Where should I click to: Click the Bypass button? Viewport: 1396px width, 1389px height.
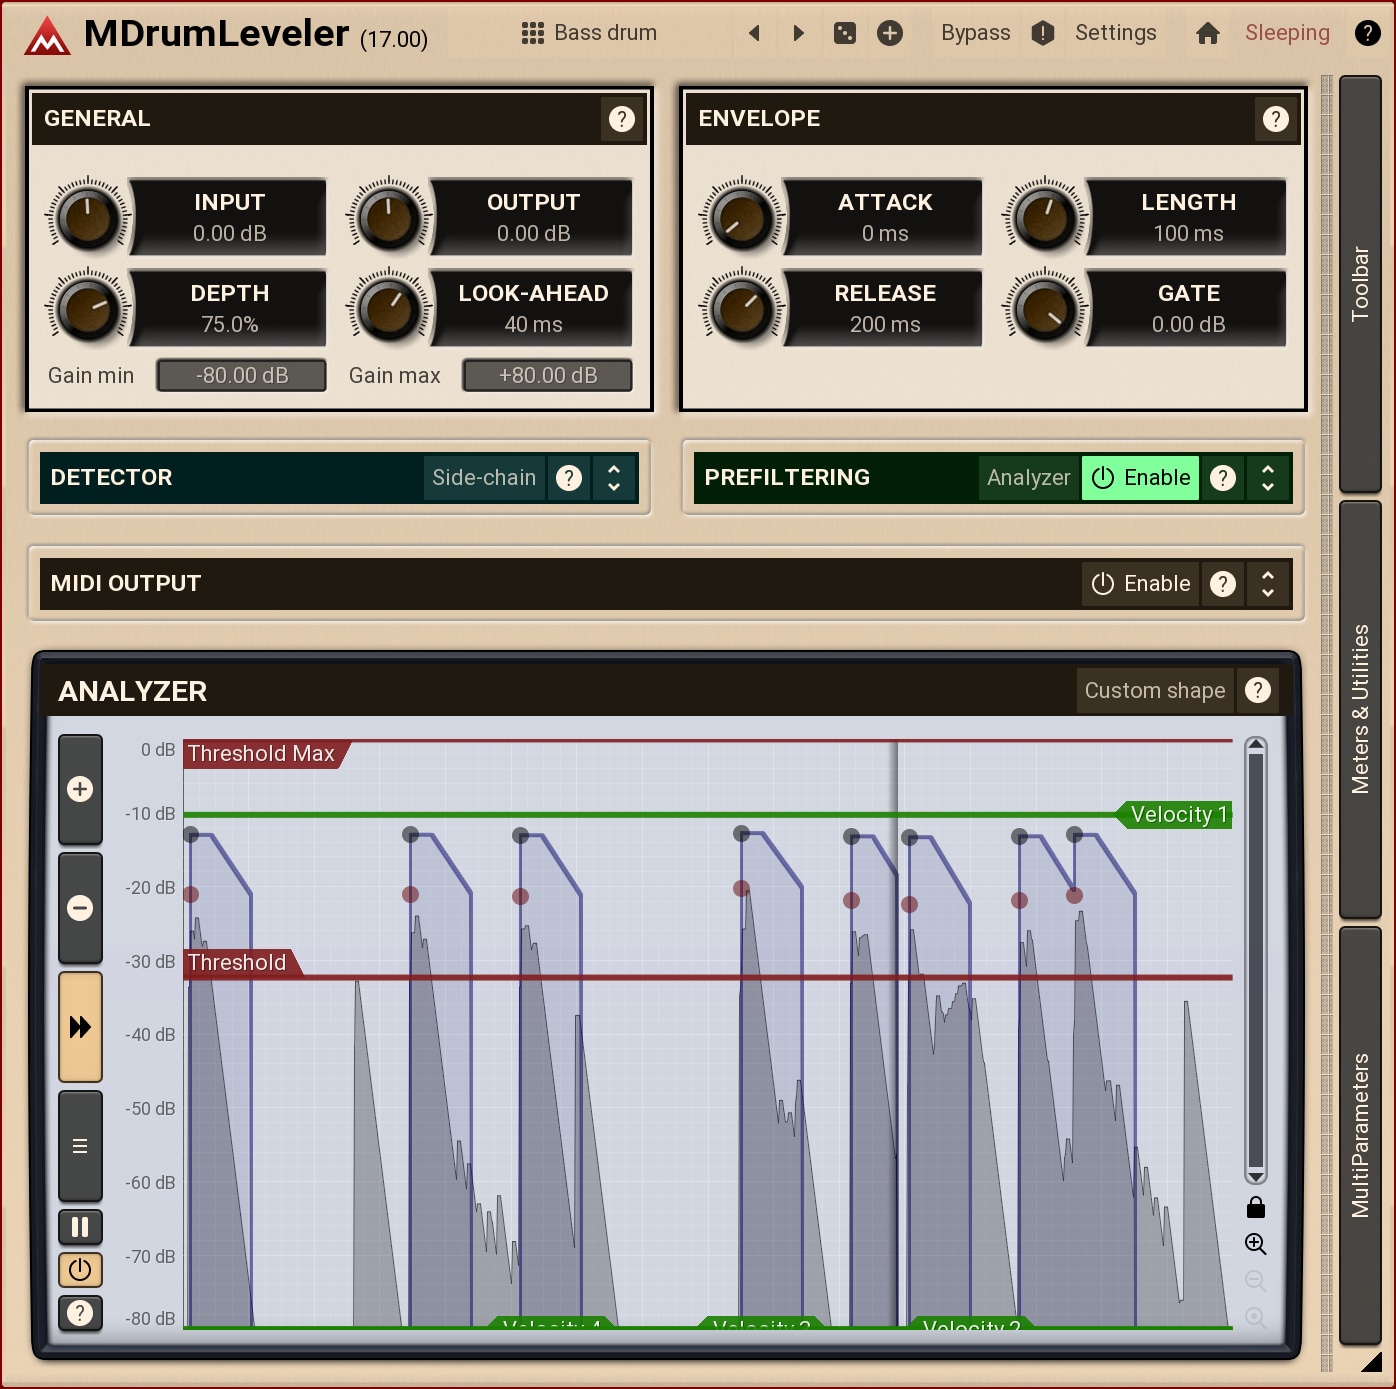975,33
